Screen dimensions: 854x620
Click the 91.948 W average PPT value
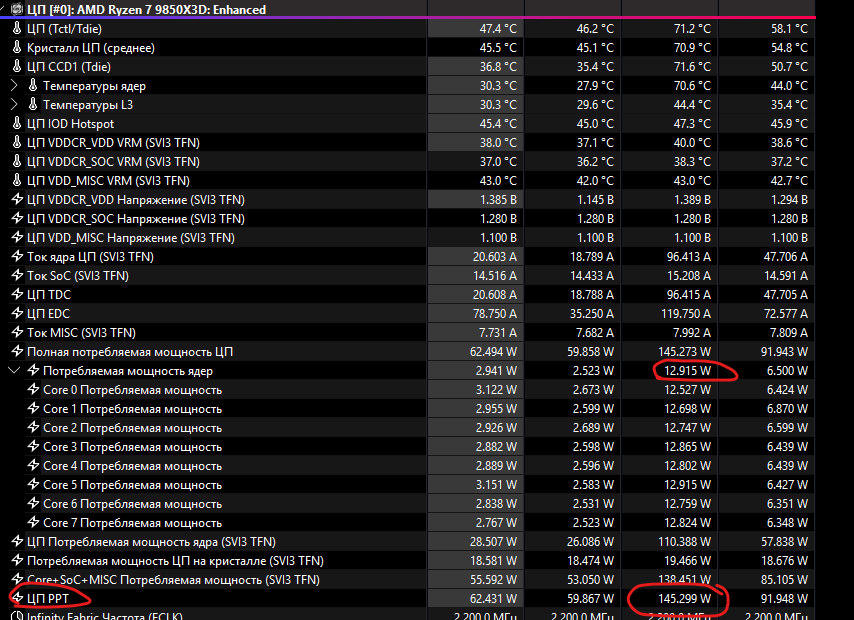784,599
